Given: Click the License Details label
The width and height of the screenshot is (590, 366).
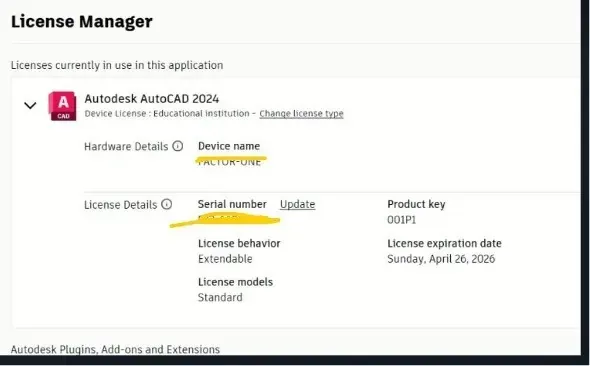Looking at the screenshot, I should click(120, 205).
